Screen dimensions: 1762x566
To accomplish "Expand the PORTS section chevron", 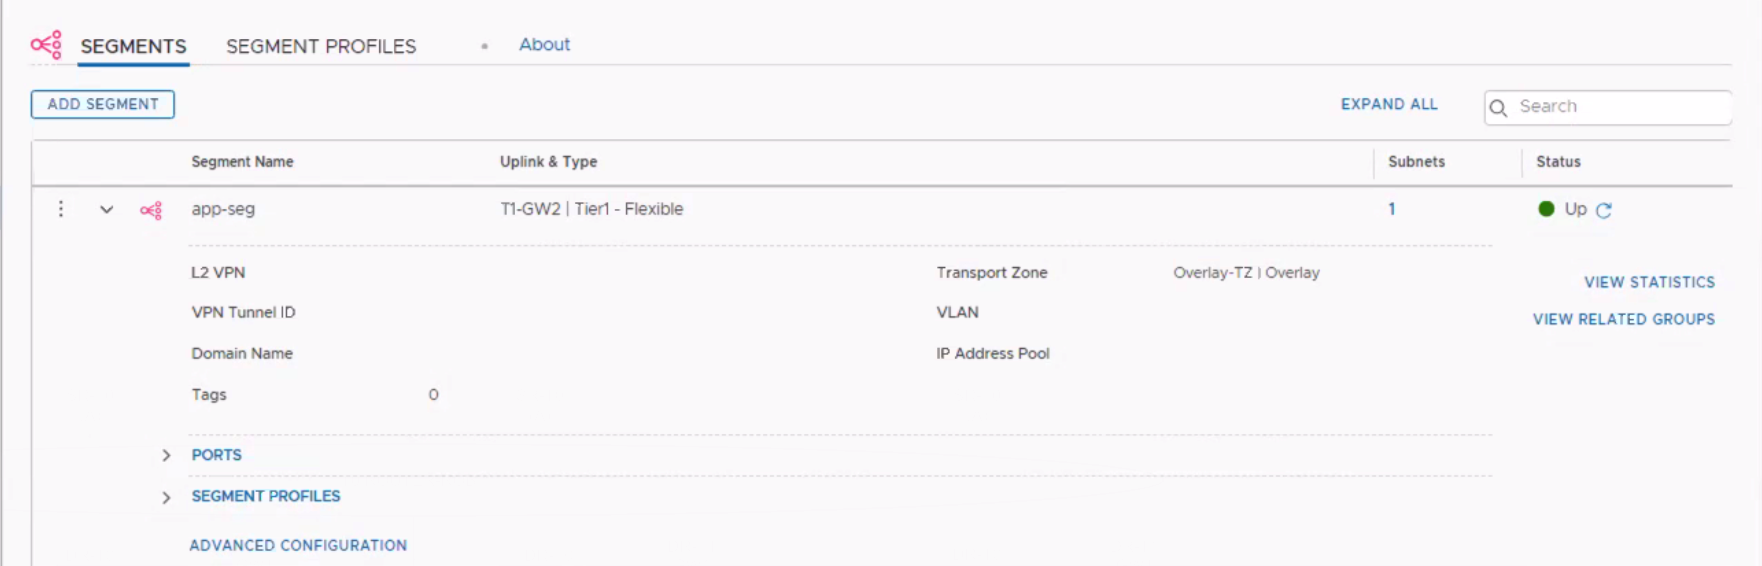I will (x=166, y=455).
